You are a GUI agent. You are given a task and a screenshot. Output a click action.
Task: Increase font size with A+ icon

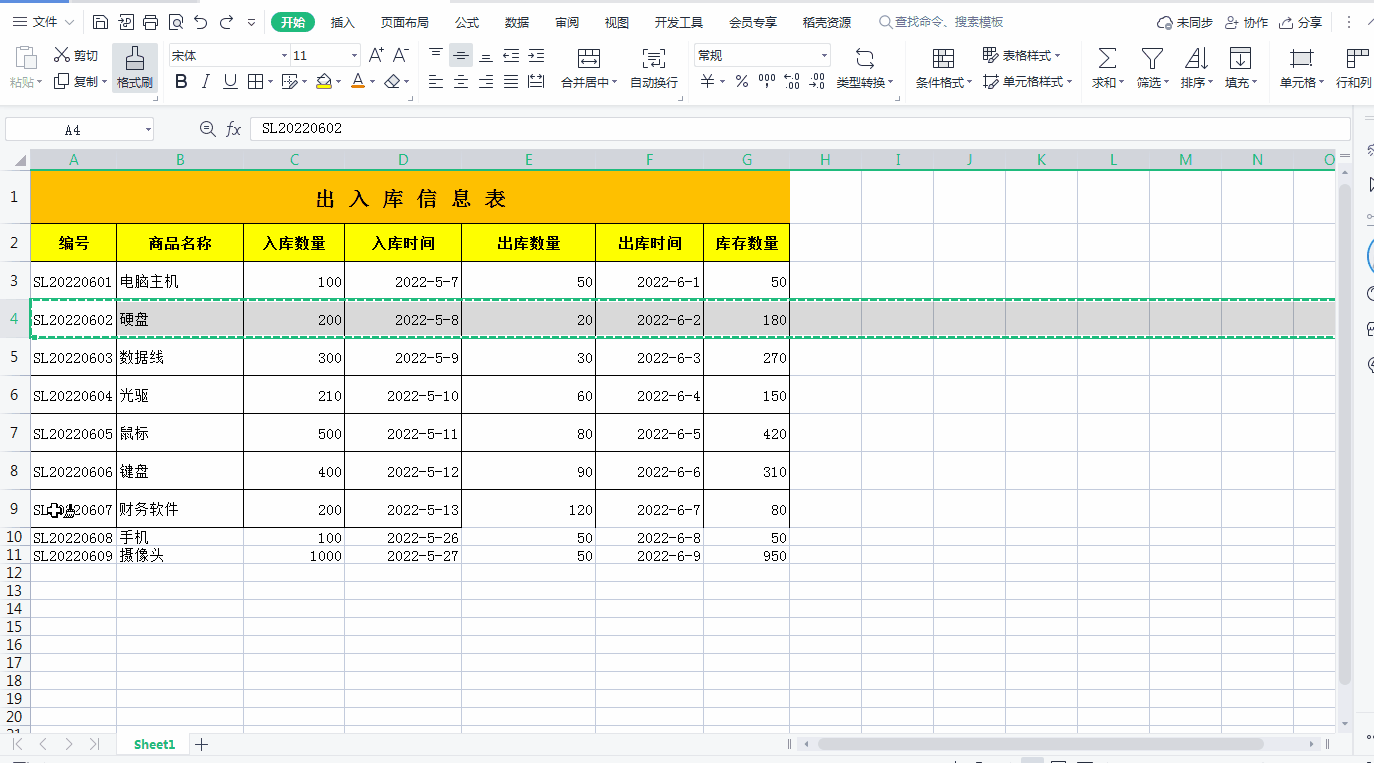376,55
